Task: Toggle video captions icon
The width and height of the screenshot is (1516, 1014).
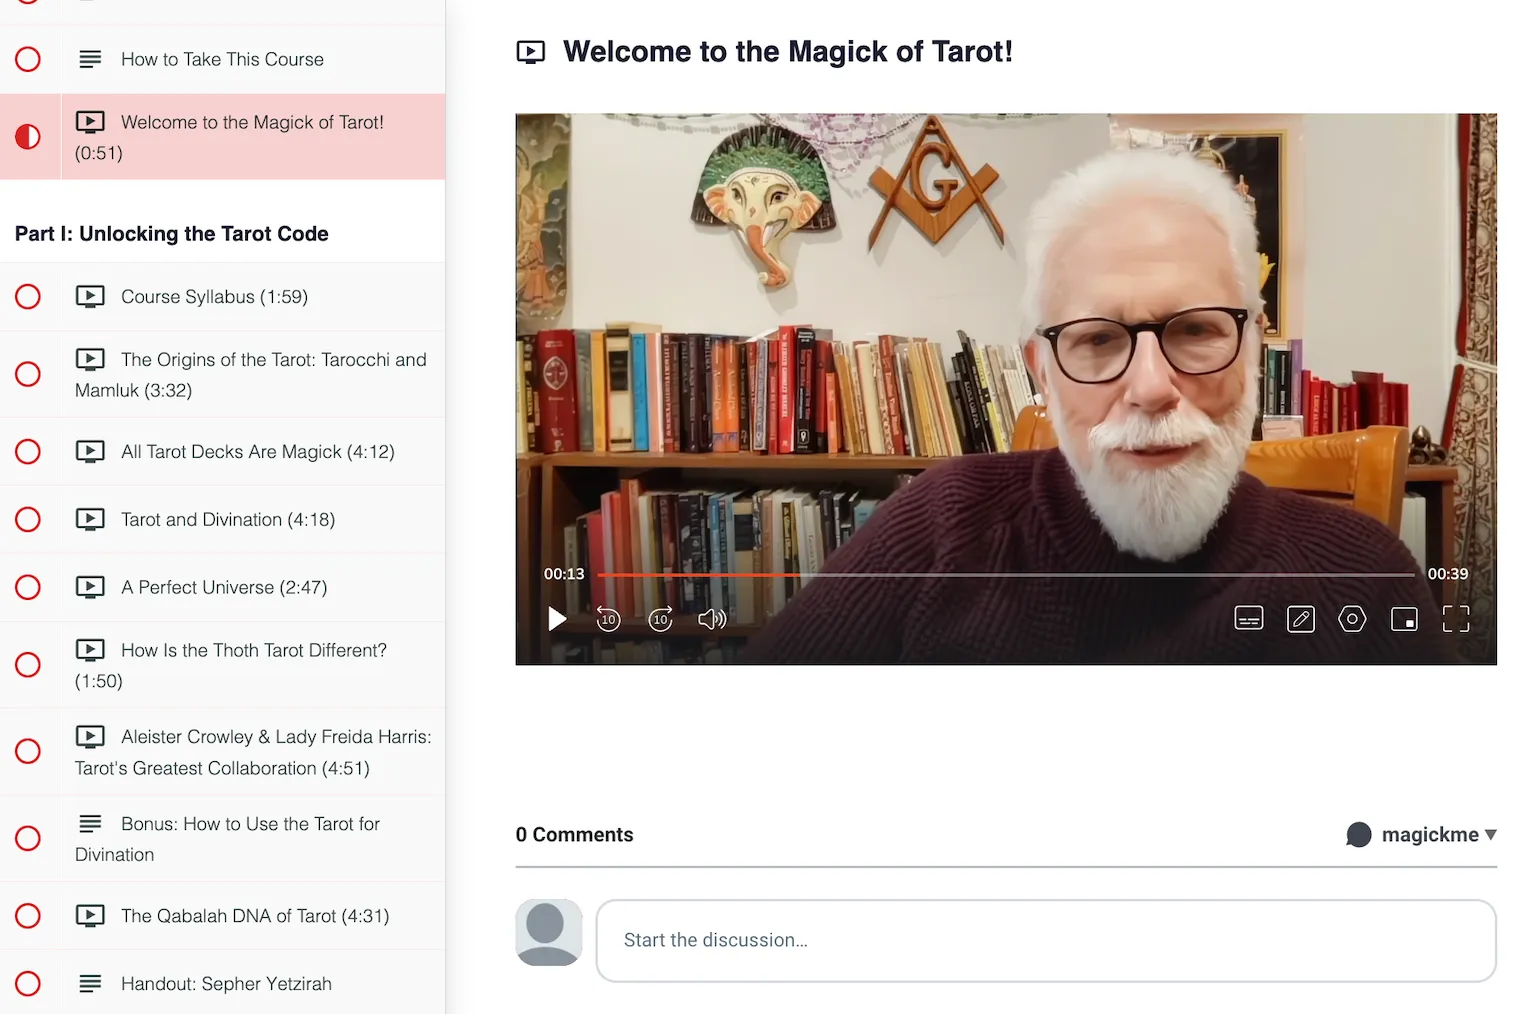Action: pyautogui.click(x=1249, y=619)
